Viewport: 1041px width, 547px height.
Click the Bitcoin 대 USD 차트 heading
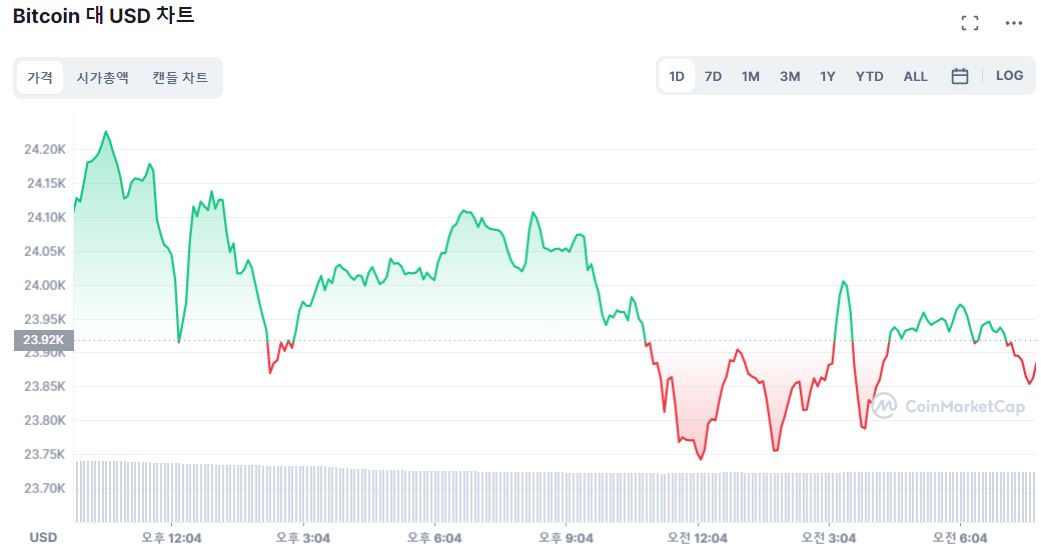pos(103,17)
